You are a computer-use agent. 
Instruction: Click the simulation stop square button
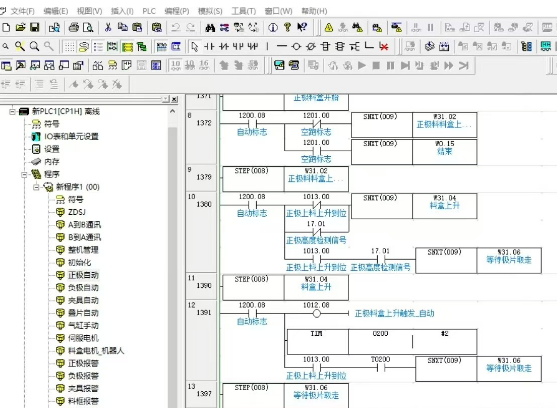(376, 65)
